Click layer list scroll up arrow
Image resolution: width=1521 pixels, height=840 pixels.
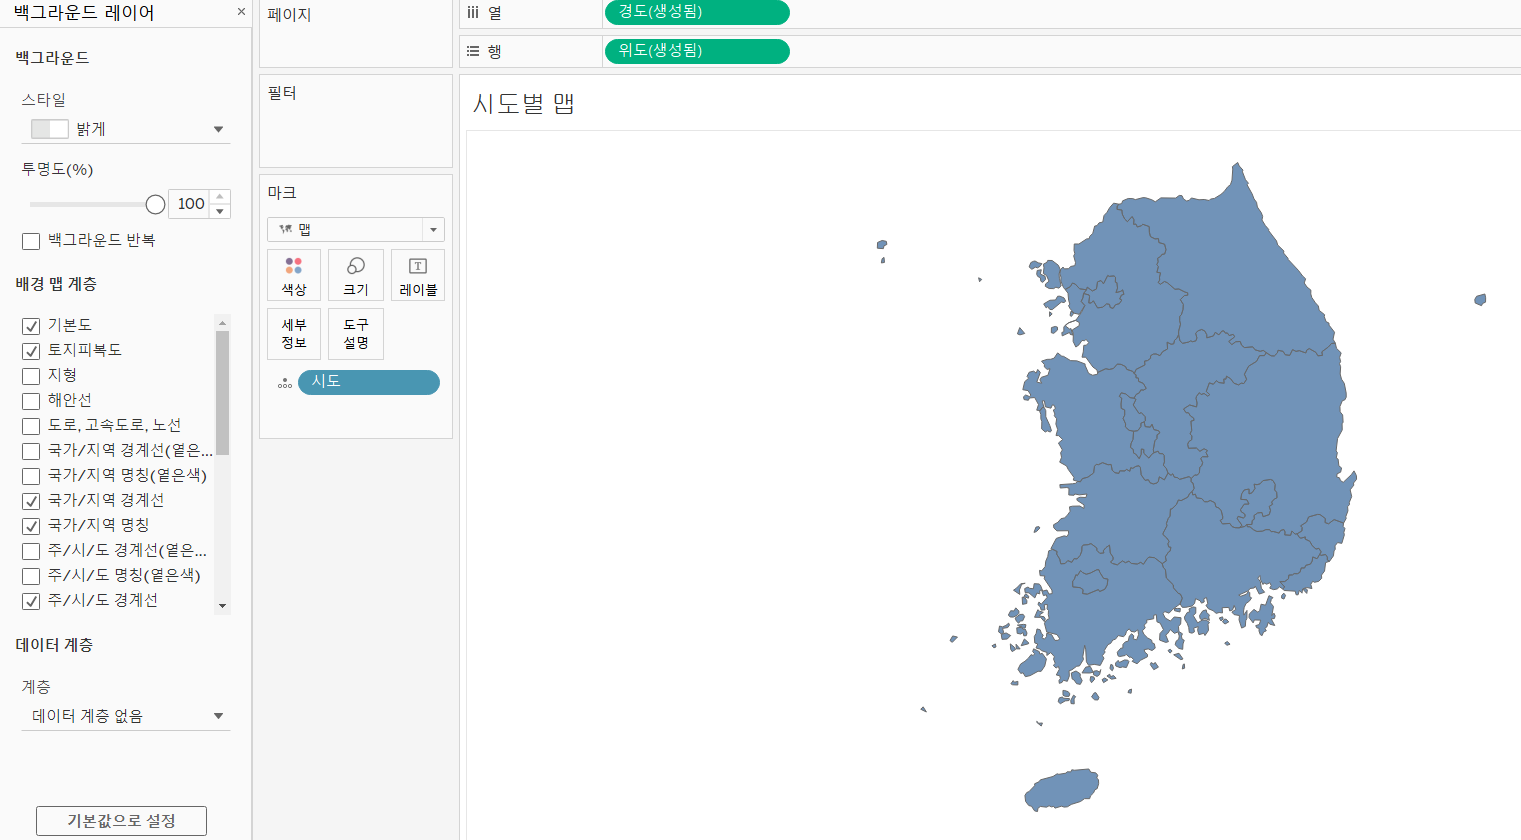[x=222, y=322]
